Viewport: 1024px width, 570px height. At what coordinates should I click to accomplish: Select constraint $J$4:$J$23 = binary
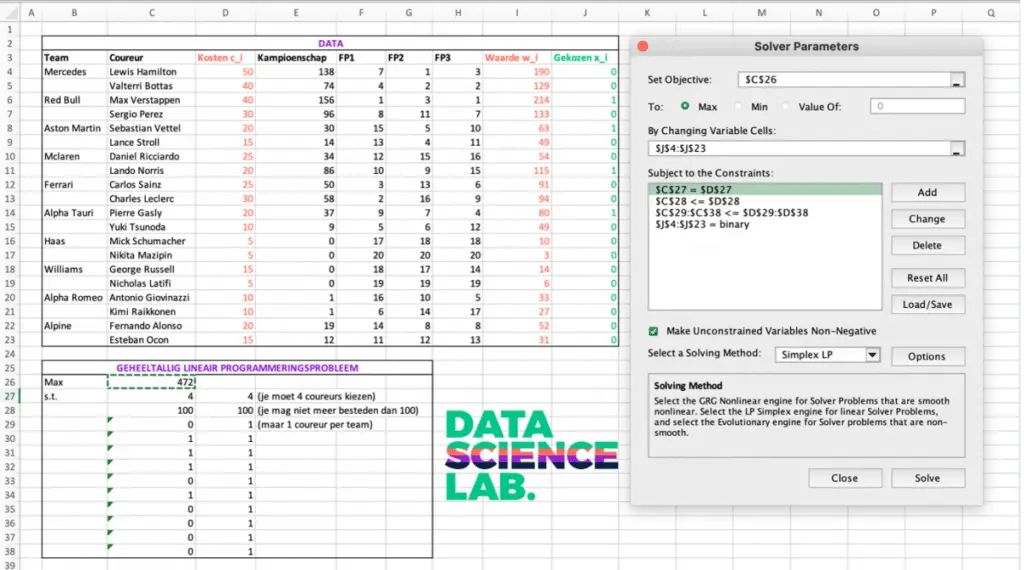[x=765, y=224]
